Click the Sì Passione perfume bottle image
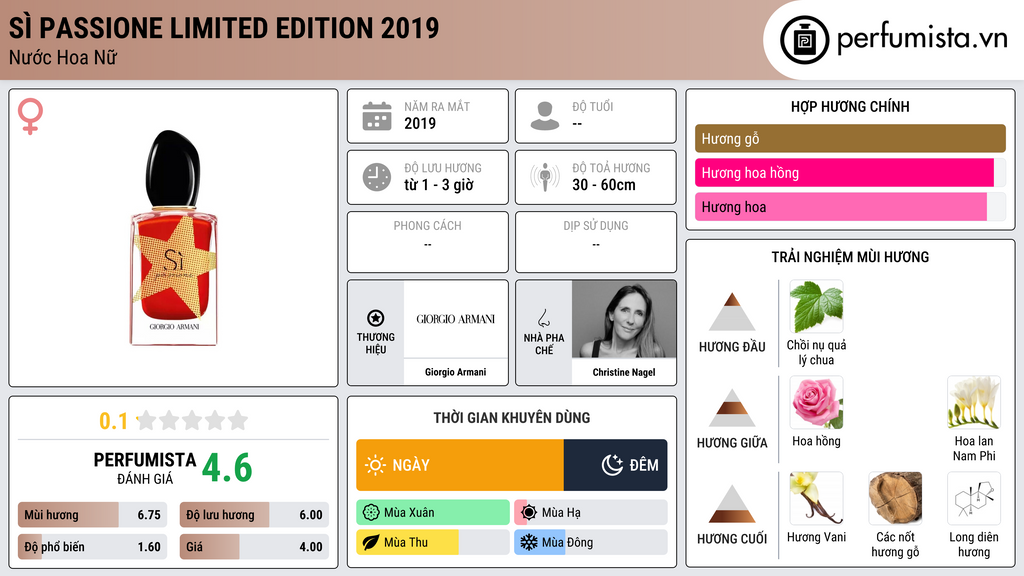The height and width of the screenshot is (576, 1024). [x=174, y=240]
